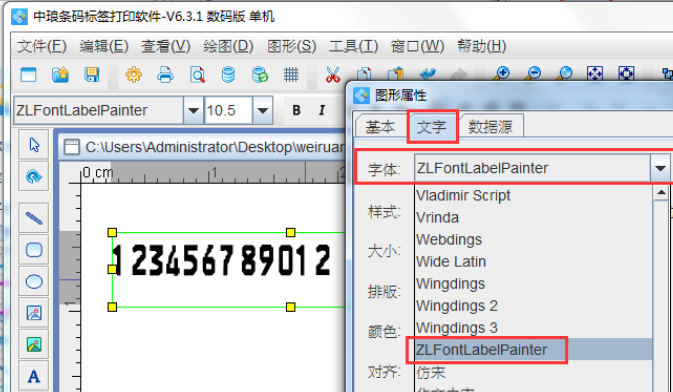
Task: Open a file with folder icon
Action: [x=60, y=75]
